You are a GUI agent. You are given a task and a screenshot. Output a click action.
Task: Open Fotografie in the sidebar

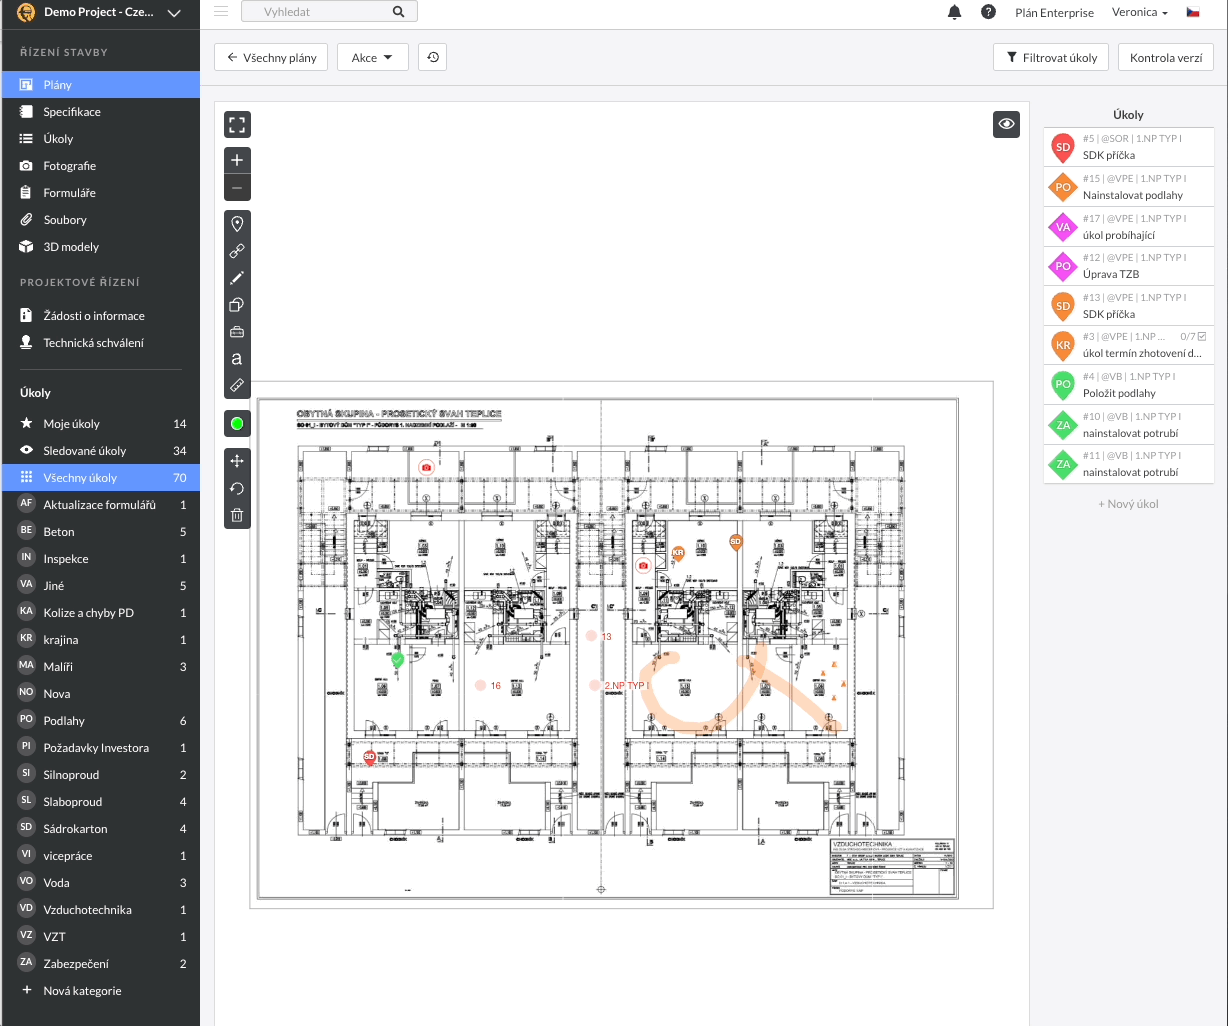pyautogui.click(x=69, y=166)
